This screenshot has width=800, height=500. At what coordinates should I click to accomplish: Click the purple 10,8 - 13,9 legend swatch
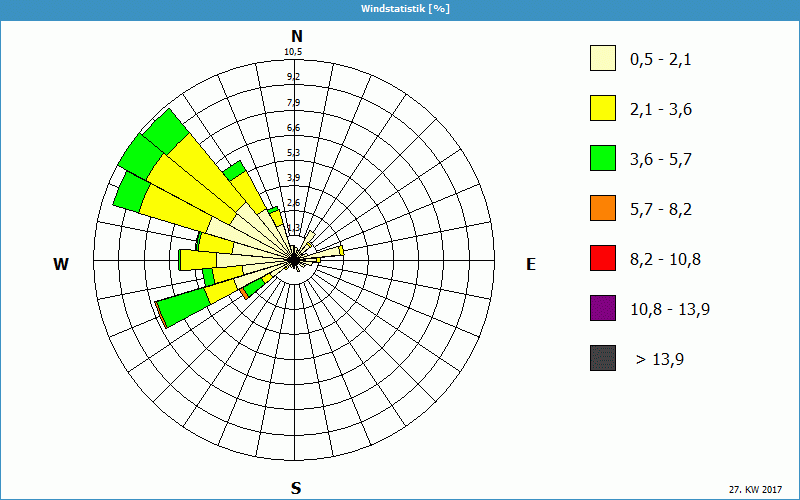point(603,308)
